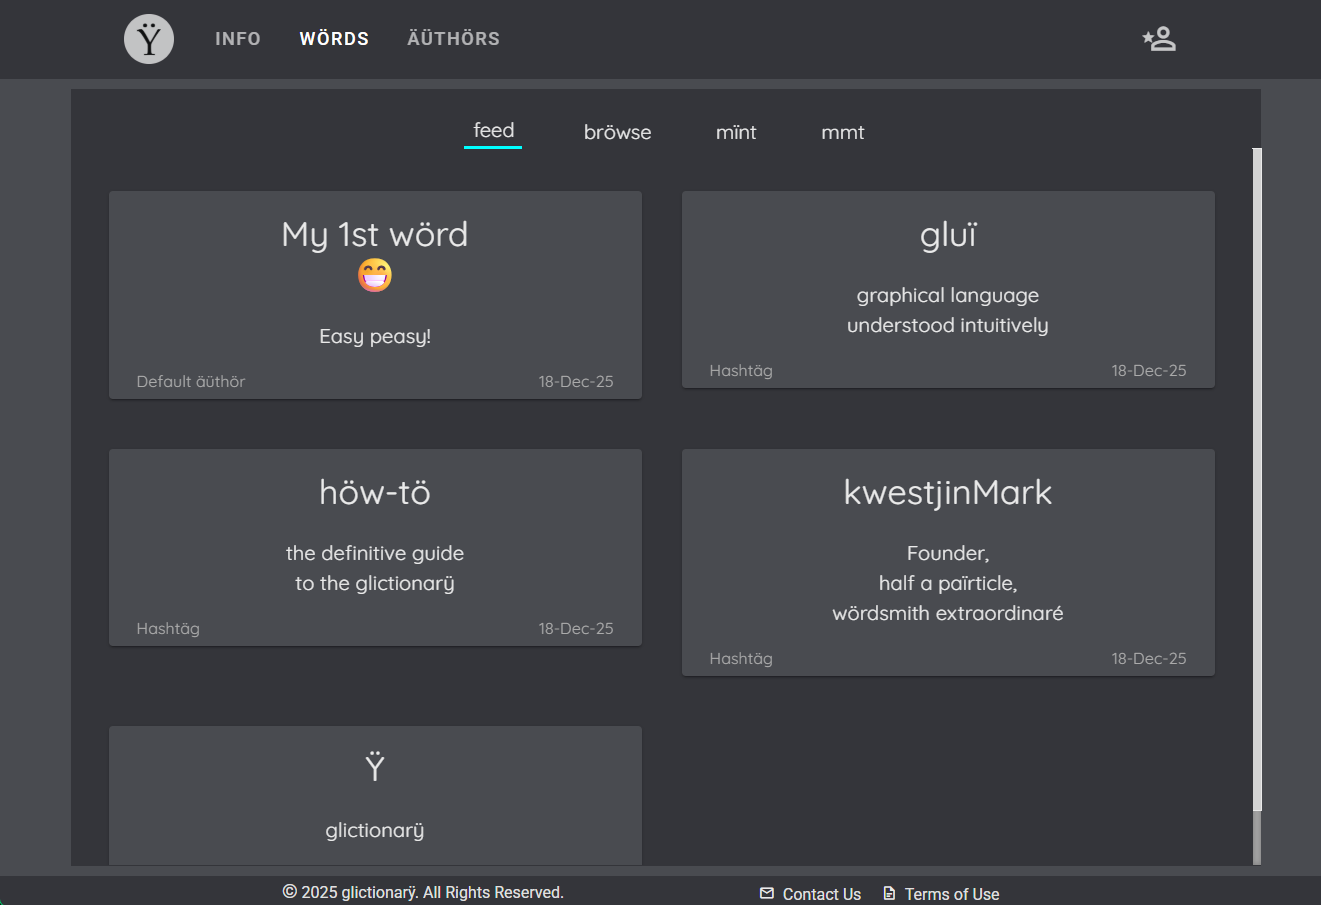Viewport: 1321px width, 905px height.
Task: Open the ÄÜTHÖRS page from the menu
Action: (x=453, y=38)
